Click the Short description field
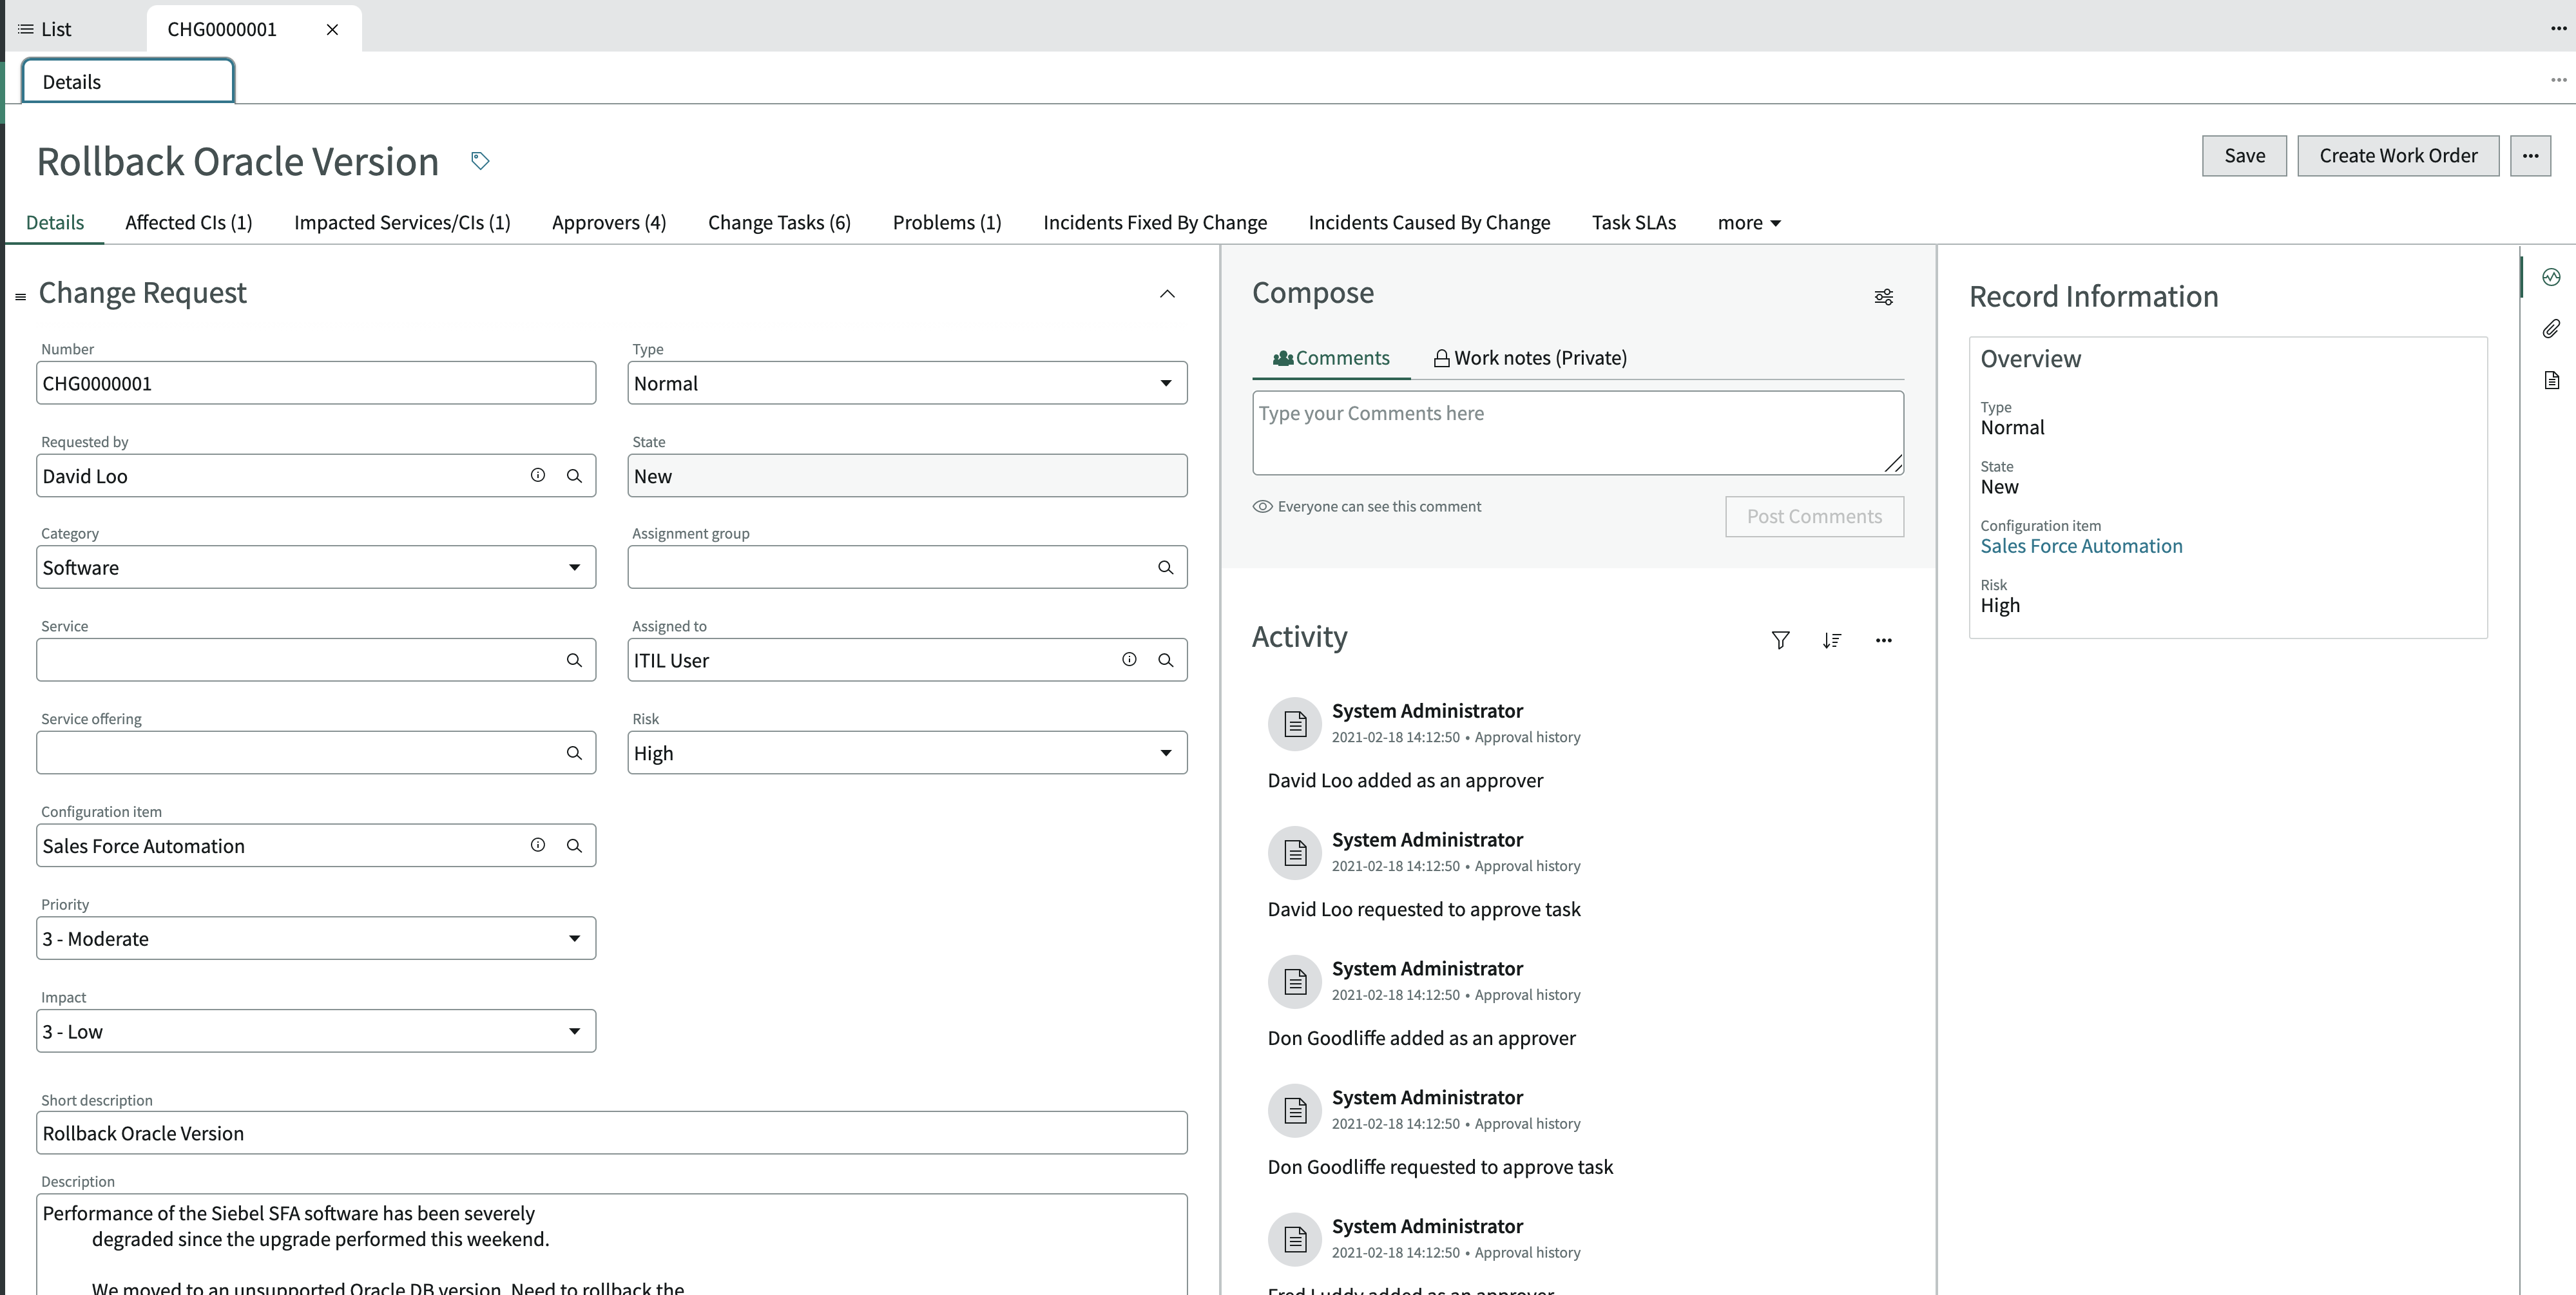This screenshot has width=2576, height=1295. 612,1133
